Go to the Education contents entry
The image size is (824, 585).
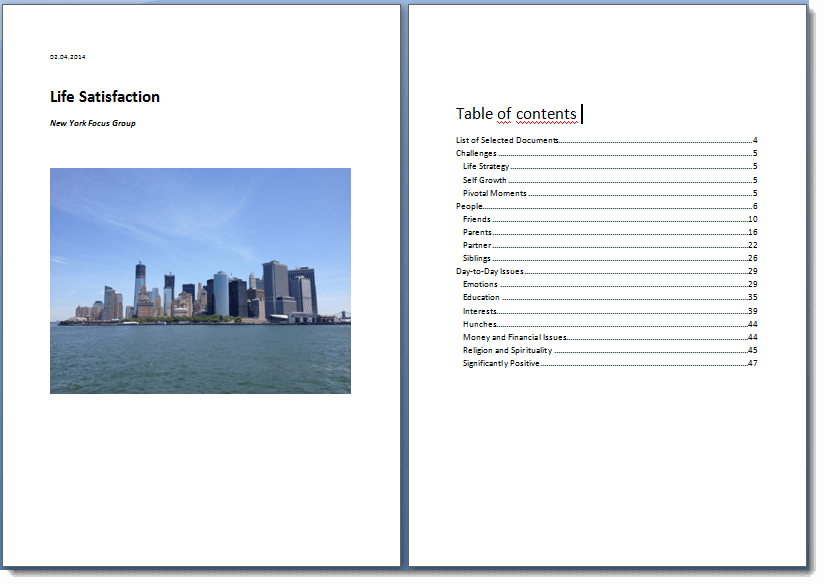click(x=481, y=297)
